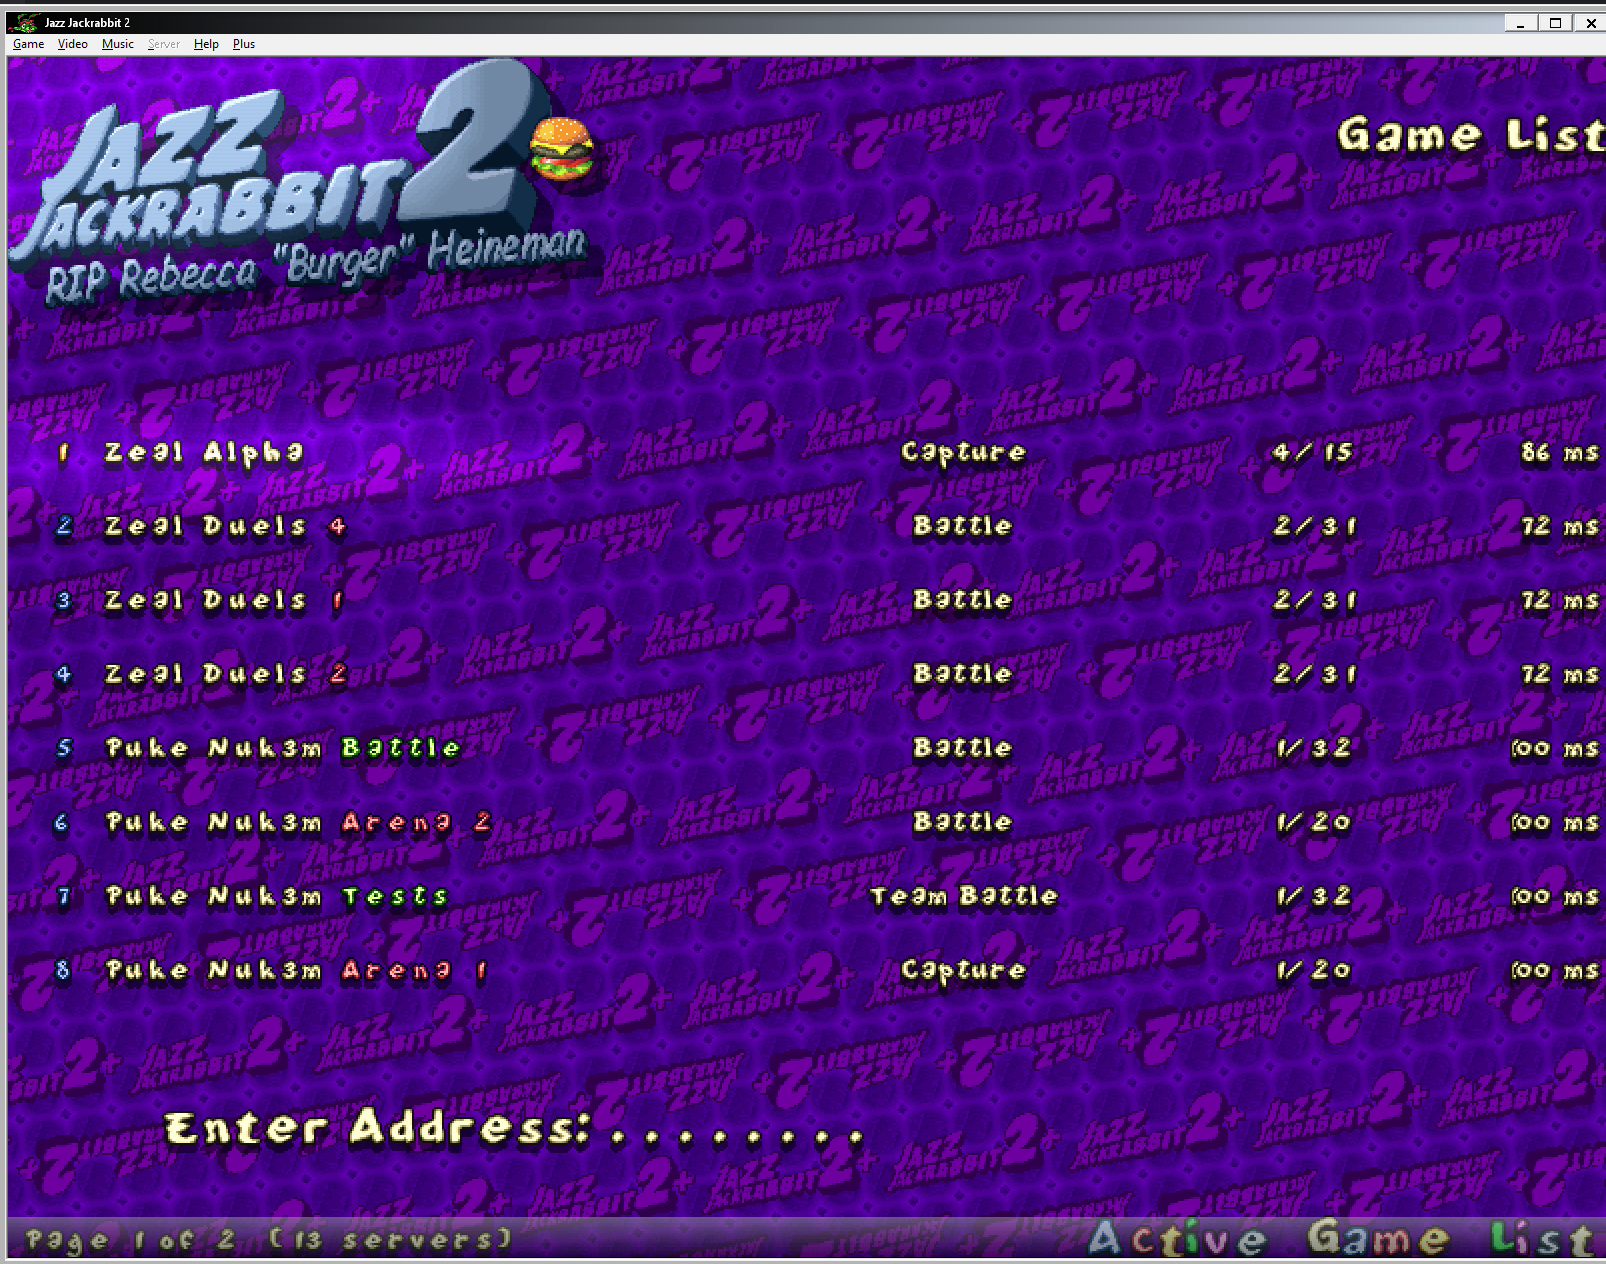Click Battle mode in Zeal Duels 2 row
This screenshot has height=1264, width=1606.
coord(963,674)
